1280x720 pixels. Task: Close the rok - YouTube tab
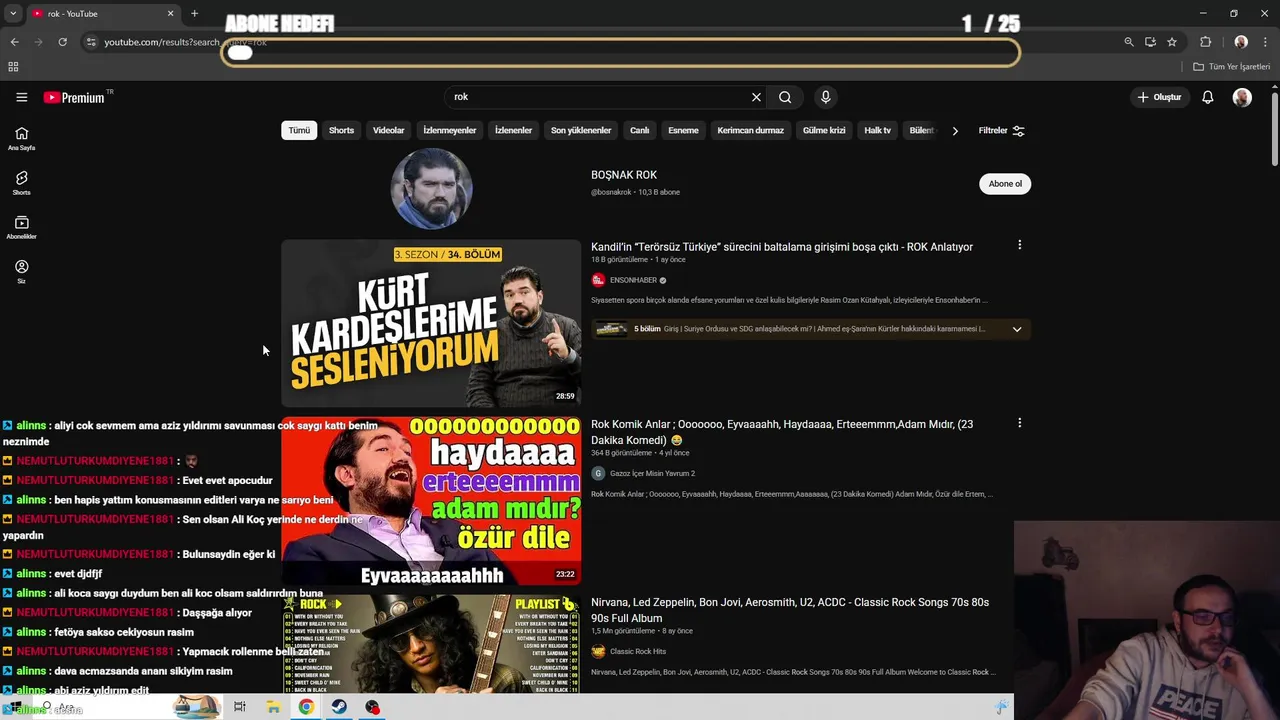click(x=170, y=14)
